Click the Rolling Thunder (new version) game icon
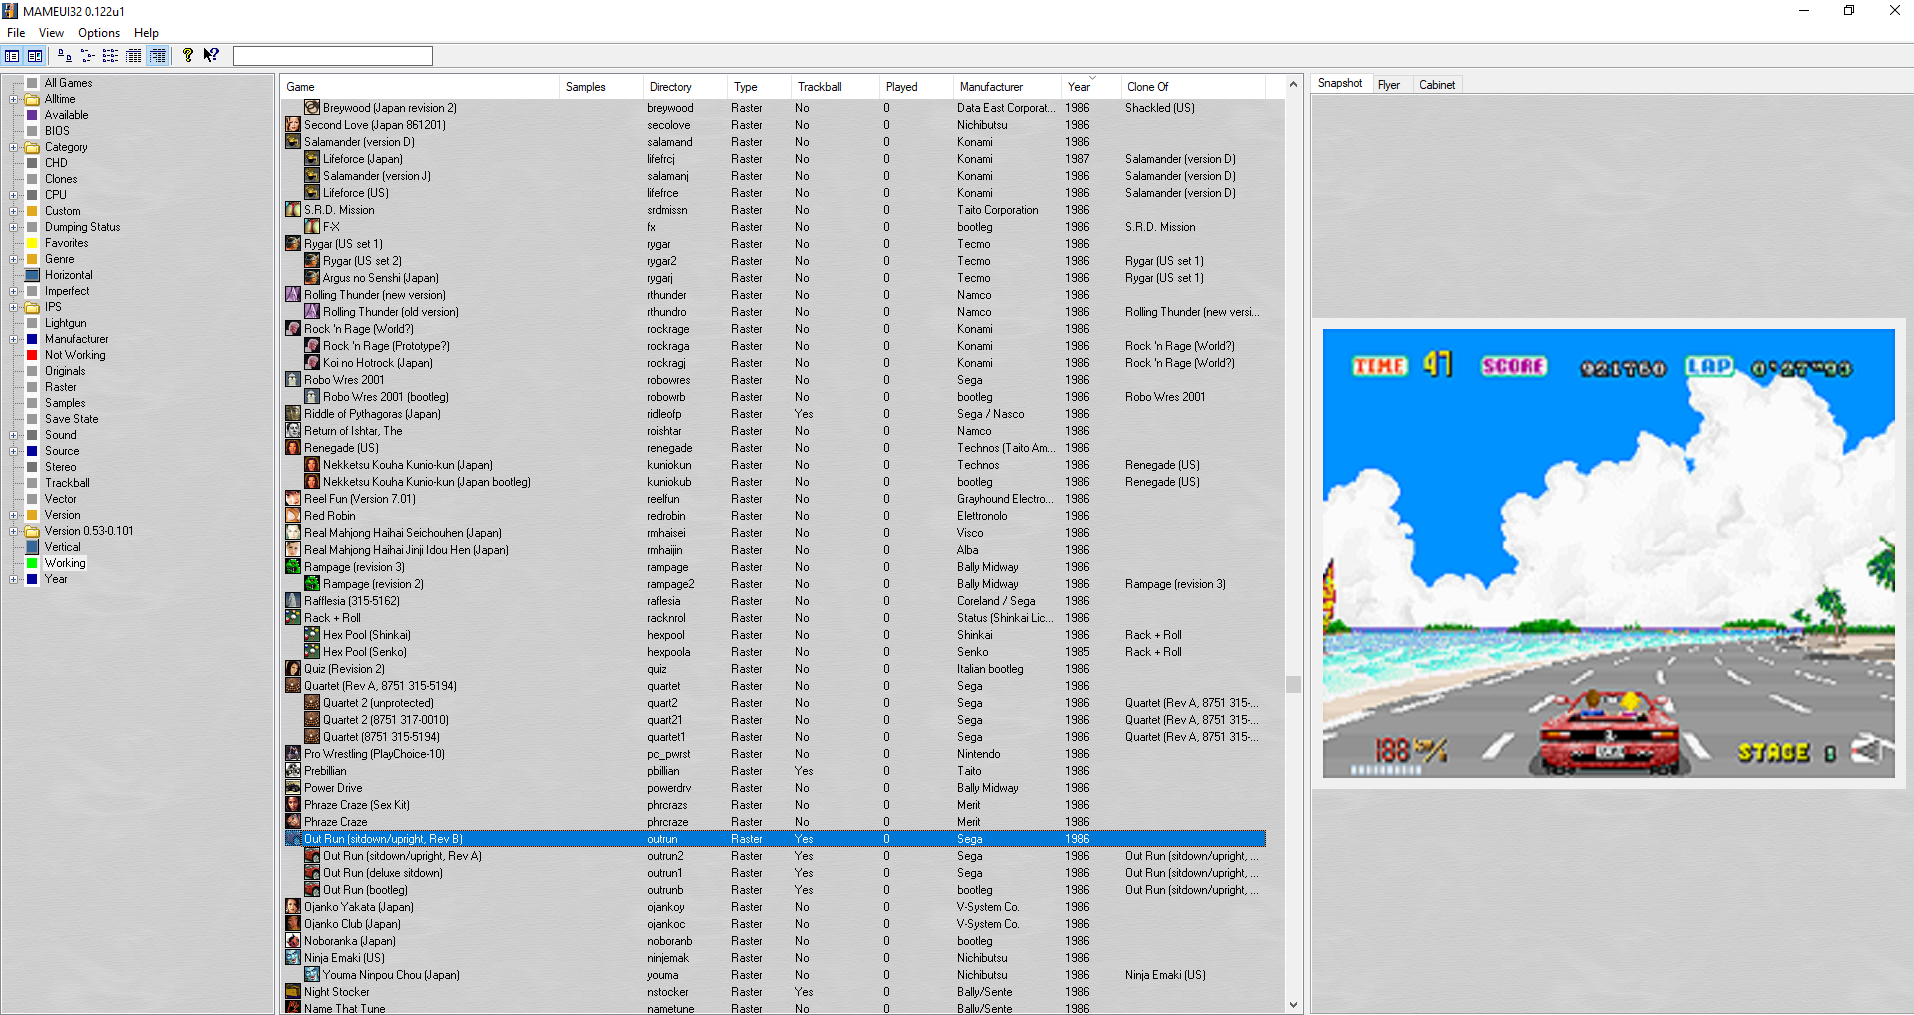Image resolution: width=1914 pixels, height=1015 pixels. pos(293,295)
